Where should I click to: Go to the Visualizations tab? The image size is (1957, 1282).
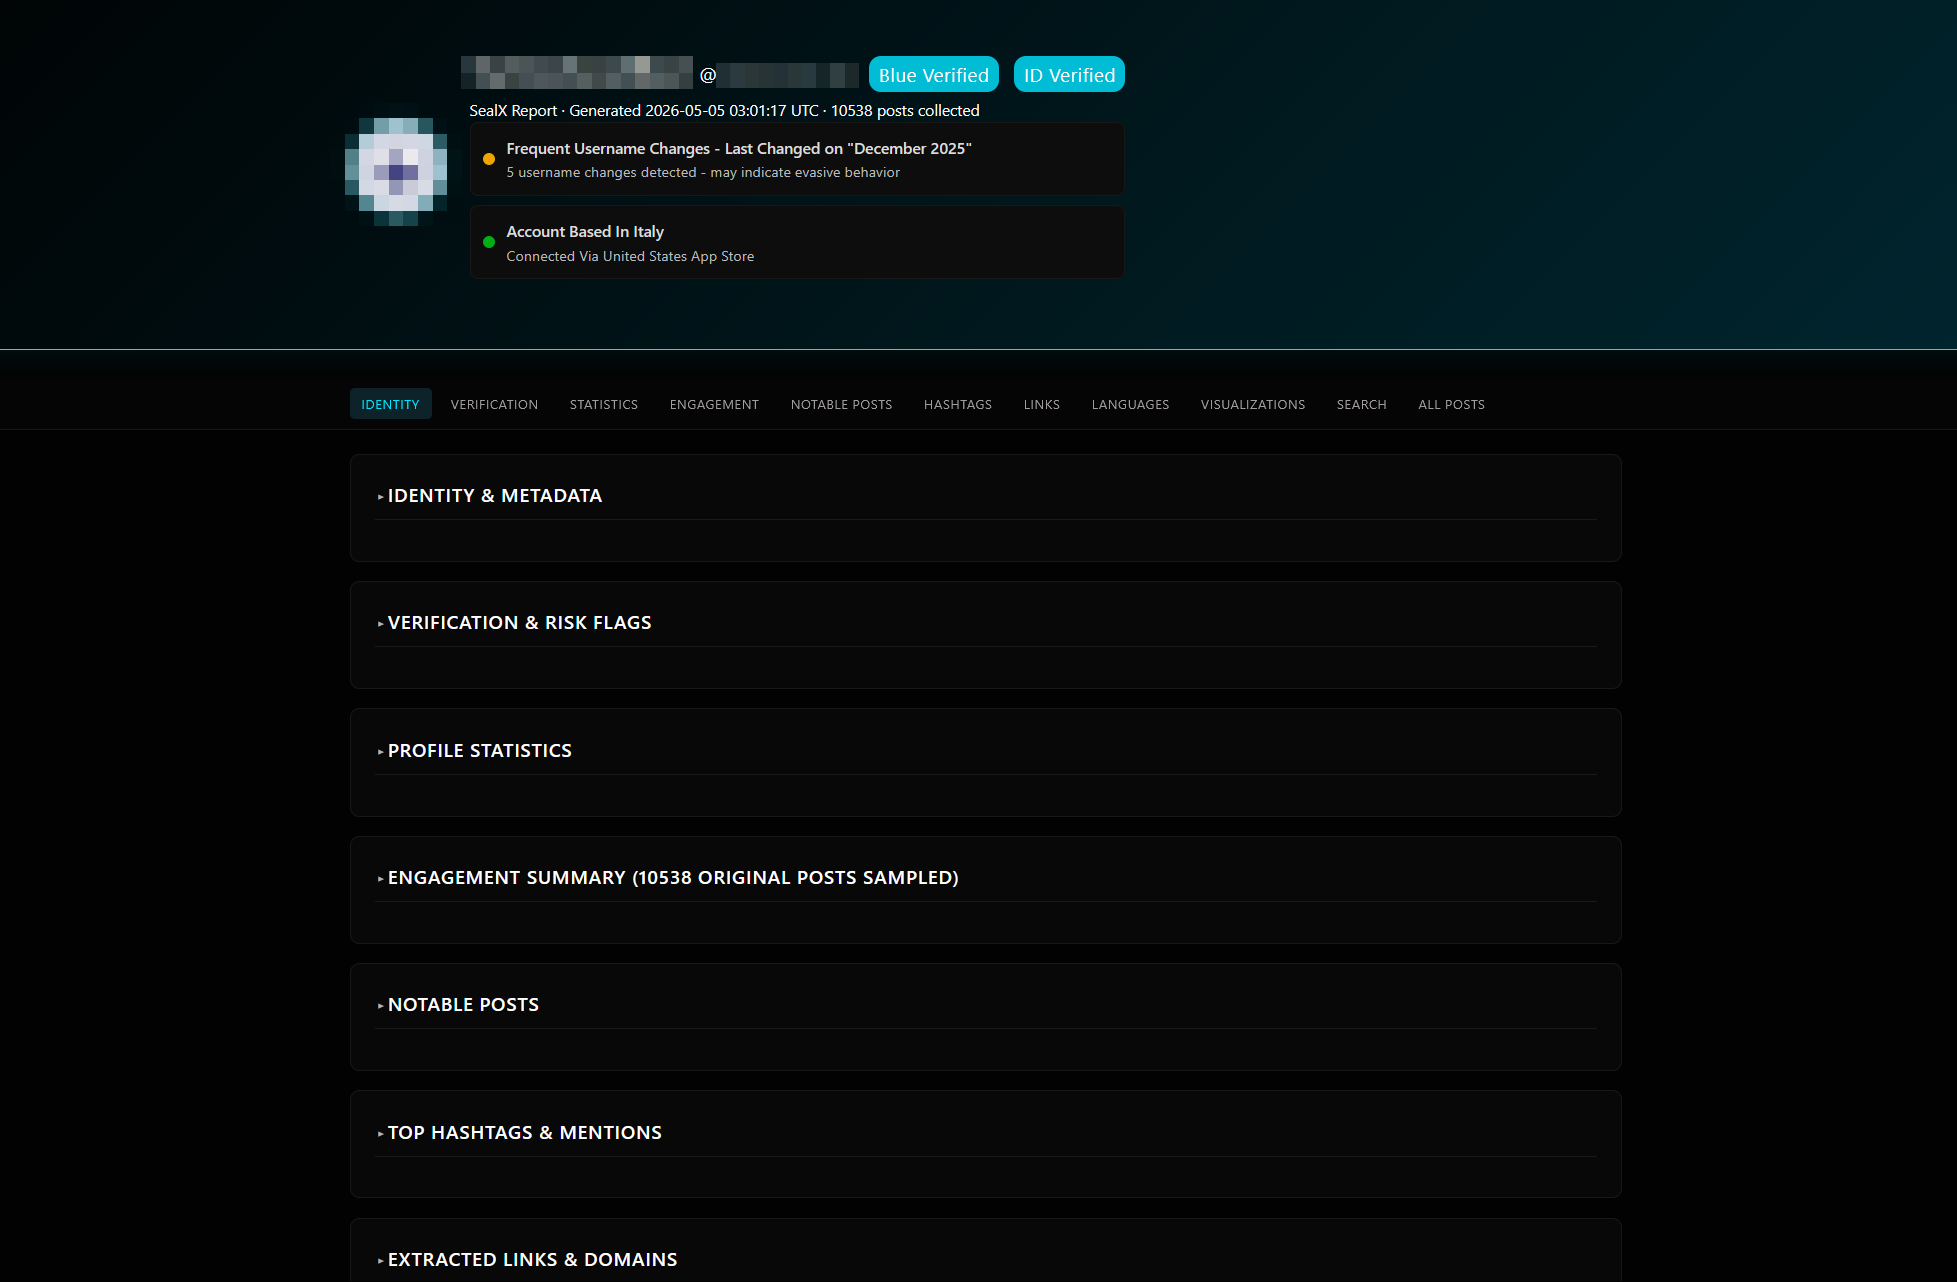pyautogui.click(x=1253, y=404)
